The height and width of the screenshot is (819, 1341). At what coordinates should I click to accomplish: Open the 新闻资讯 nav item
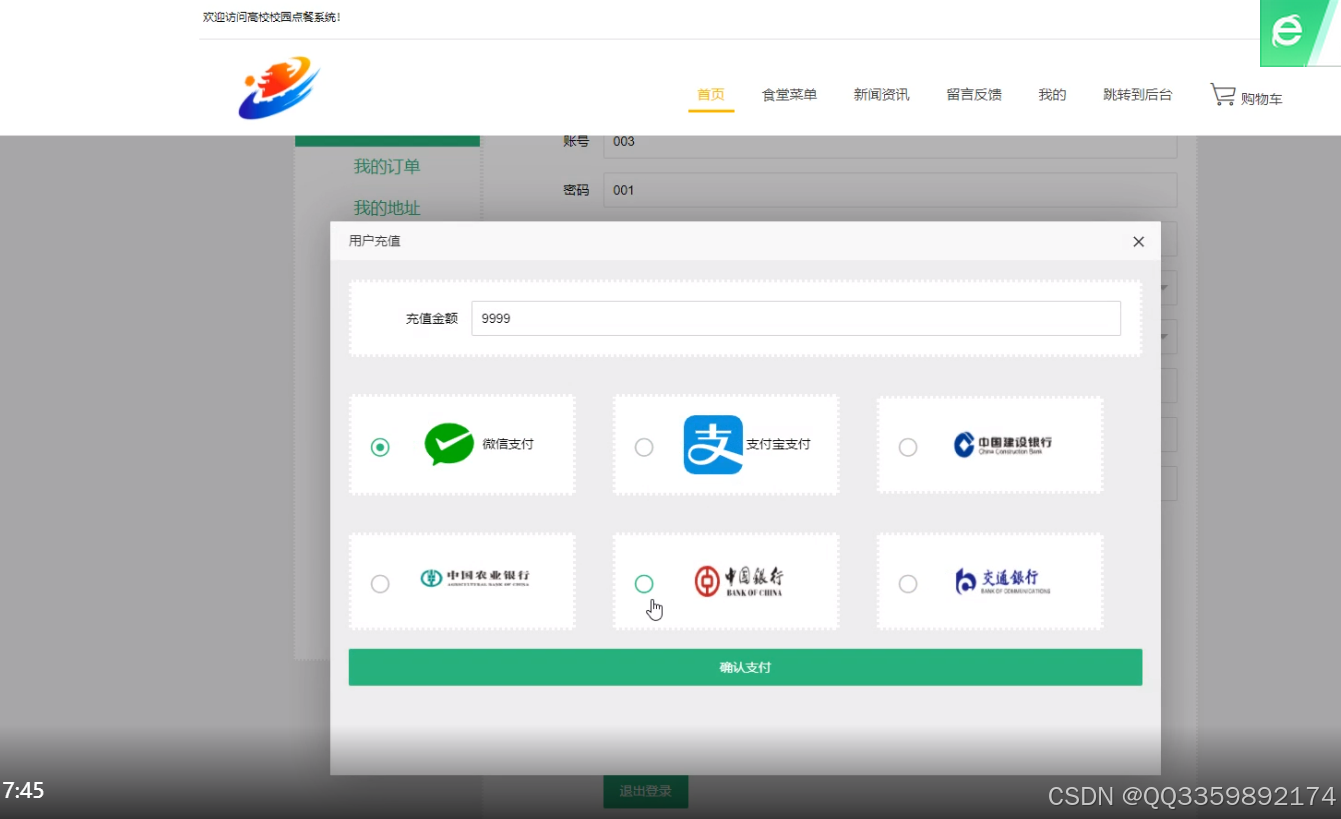881,95
